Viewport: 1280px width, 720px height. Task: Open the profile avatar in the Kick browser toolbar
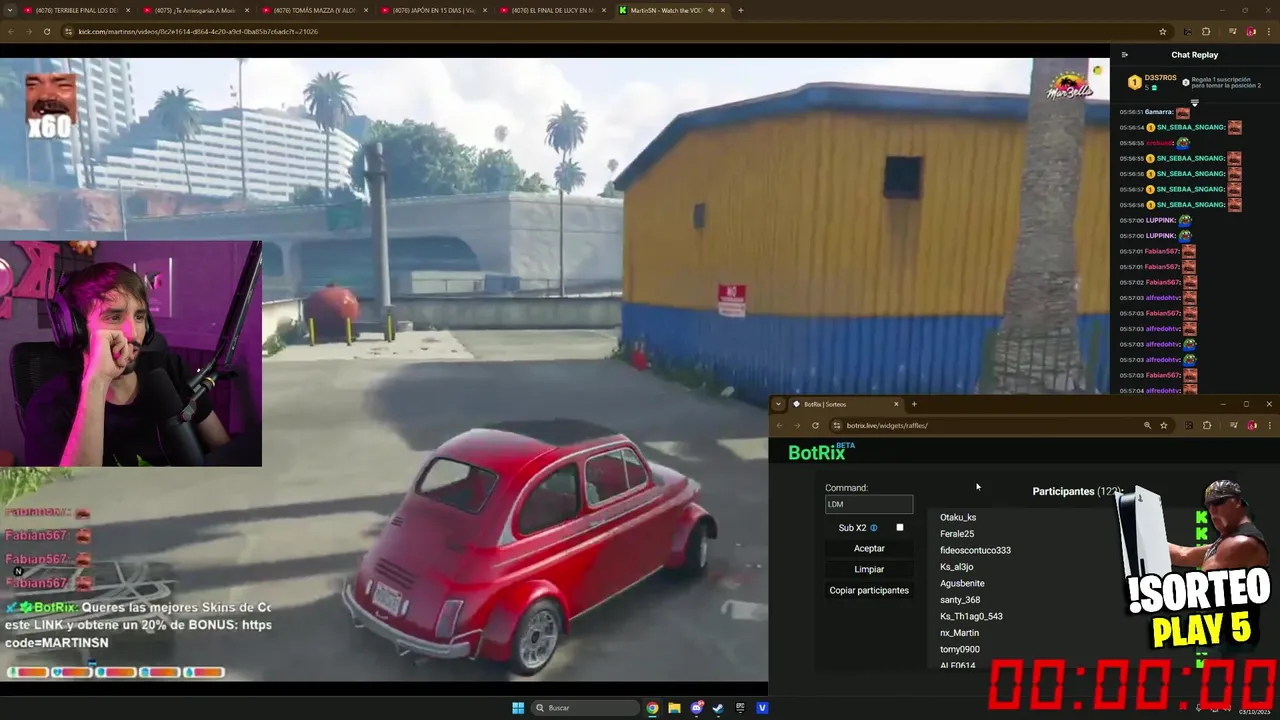[x=1251, y=31]
